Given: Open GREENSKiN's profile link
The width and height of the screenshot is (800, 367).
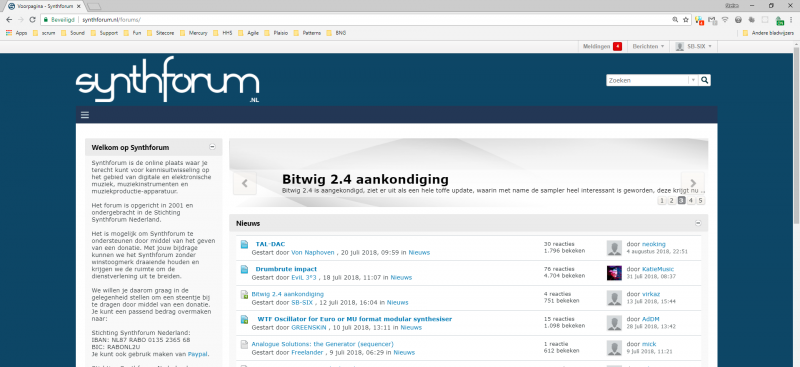Looking at the screenshot, I should click(310, 327).
